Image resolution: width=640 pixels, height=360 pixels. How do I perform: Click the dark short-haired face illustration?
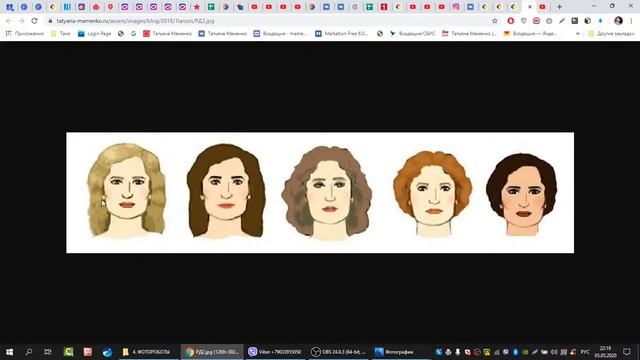coord(522,194)
